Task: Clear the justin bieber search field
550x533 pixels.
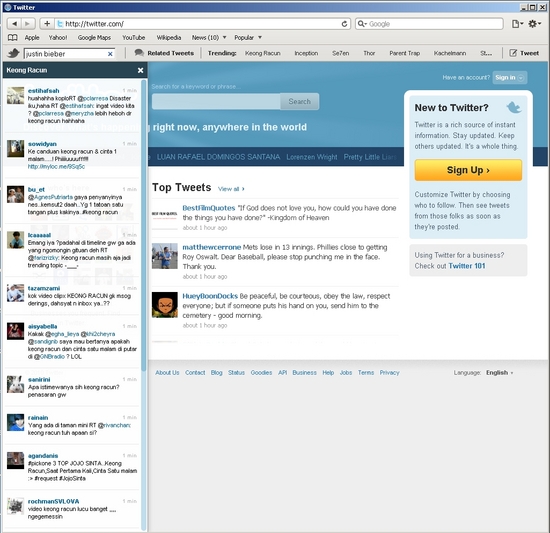Action: (110, 54)
